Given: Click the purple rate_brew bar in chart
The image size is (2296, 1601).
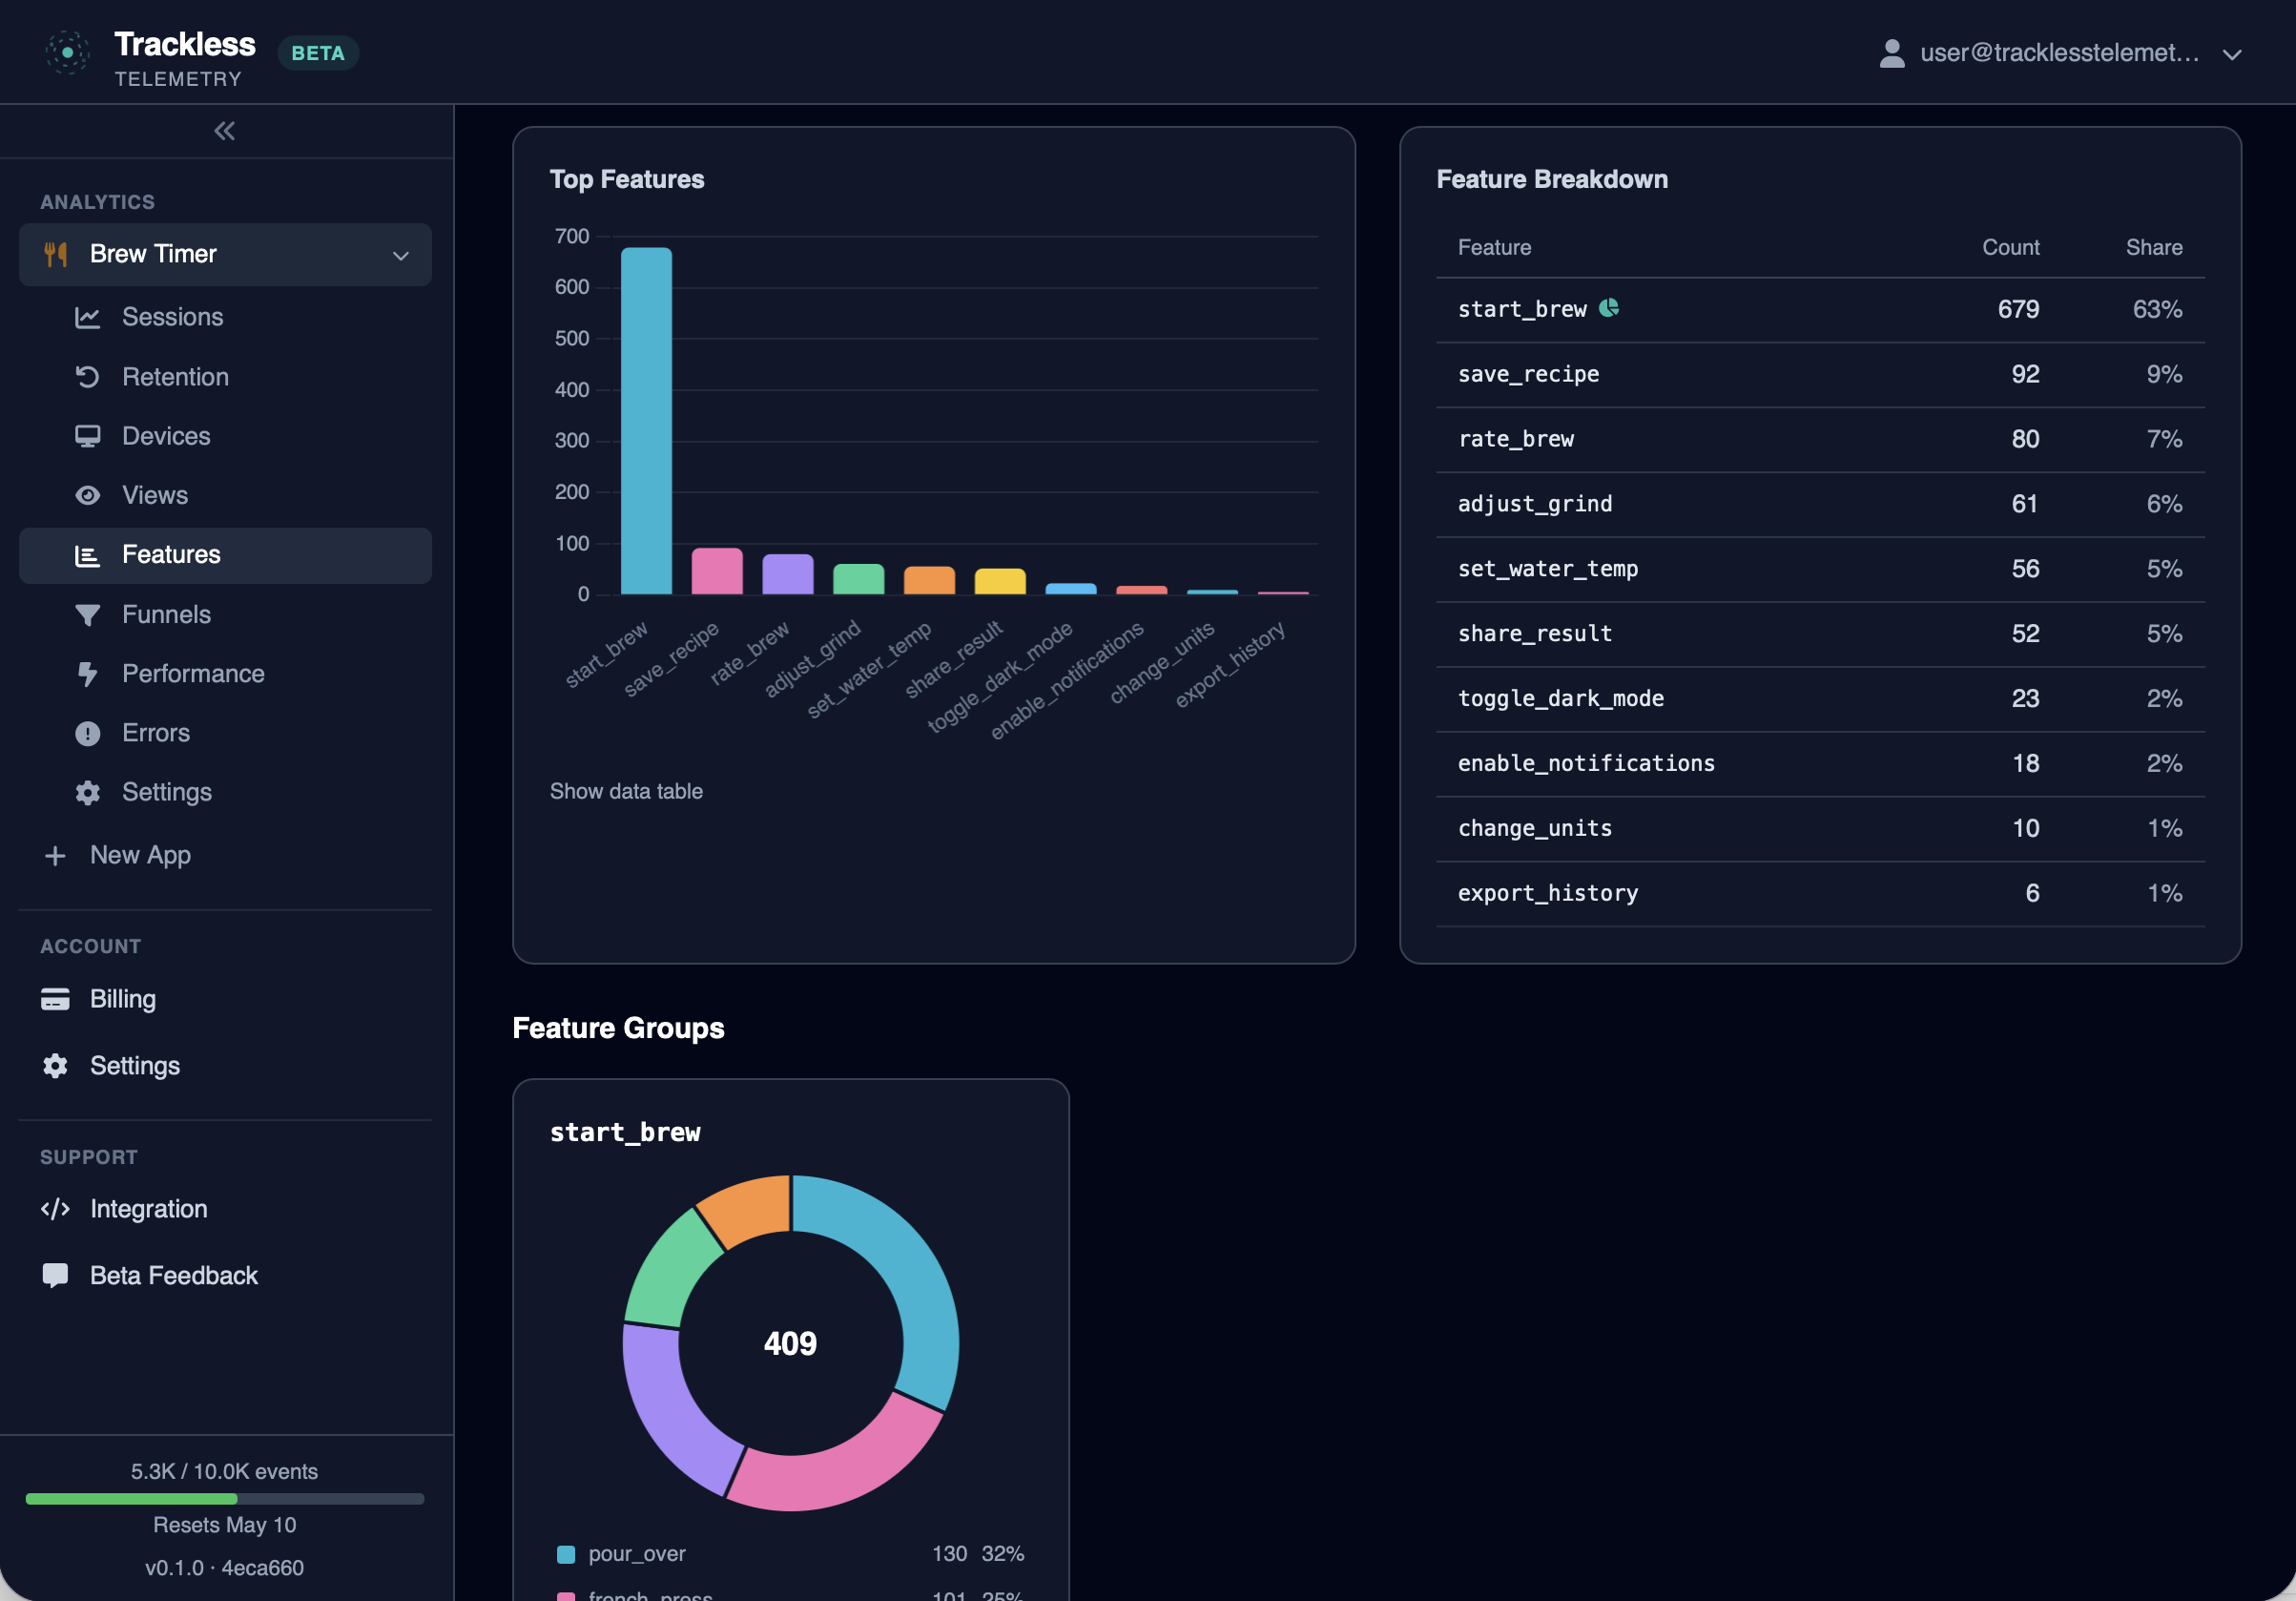Looking at the screenshot, I should [788, 574].
